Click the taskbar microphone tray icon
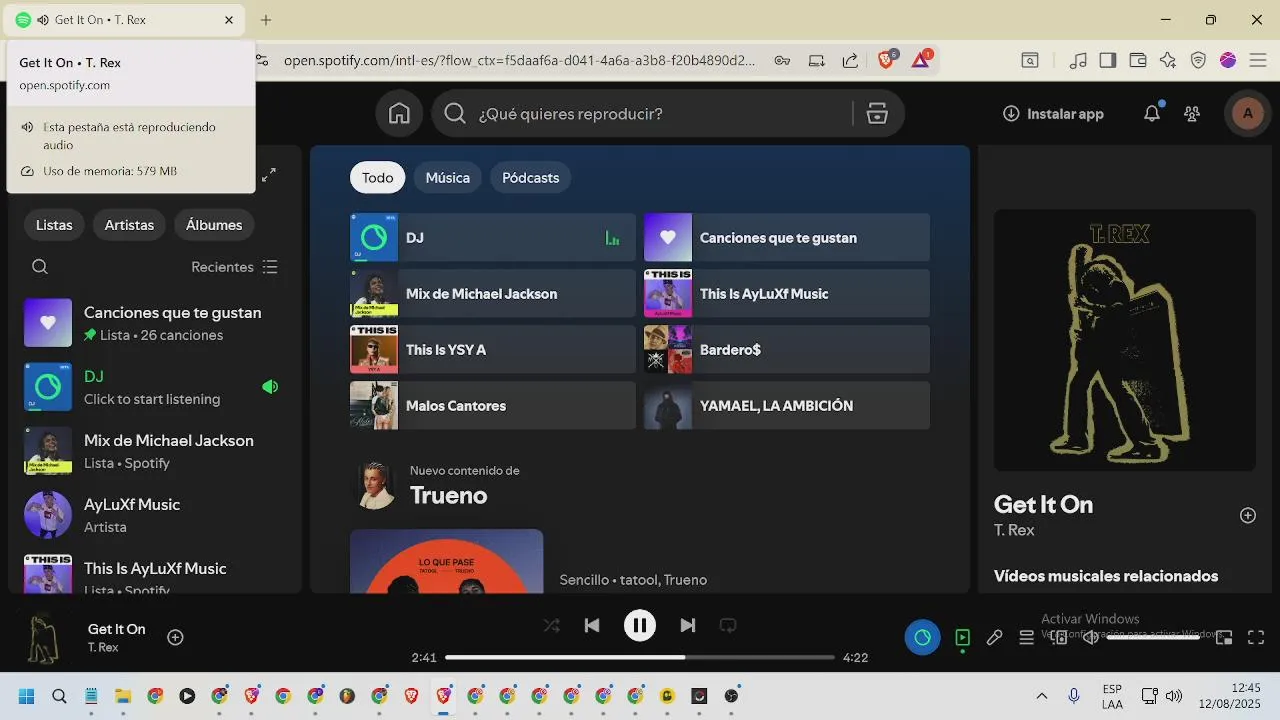Image resolution: width=1280 pixels, height=720 pixels. click(1074, 696)
